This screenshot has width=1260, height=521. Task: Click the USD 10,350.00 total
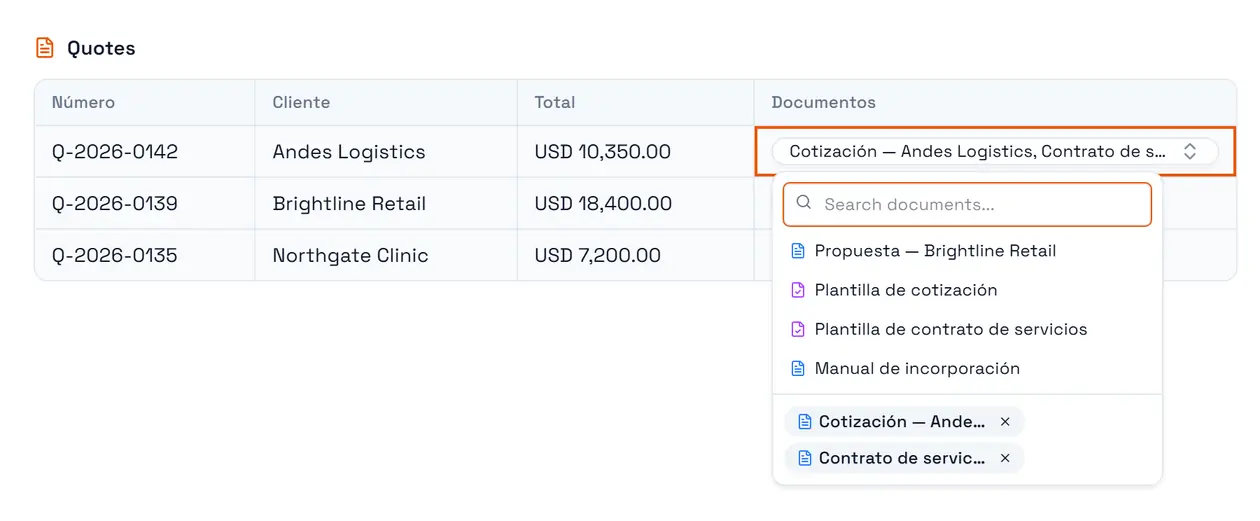pyautogui.click(x=603, y=152)
